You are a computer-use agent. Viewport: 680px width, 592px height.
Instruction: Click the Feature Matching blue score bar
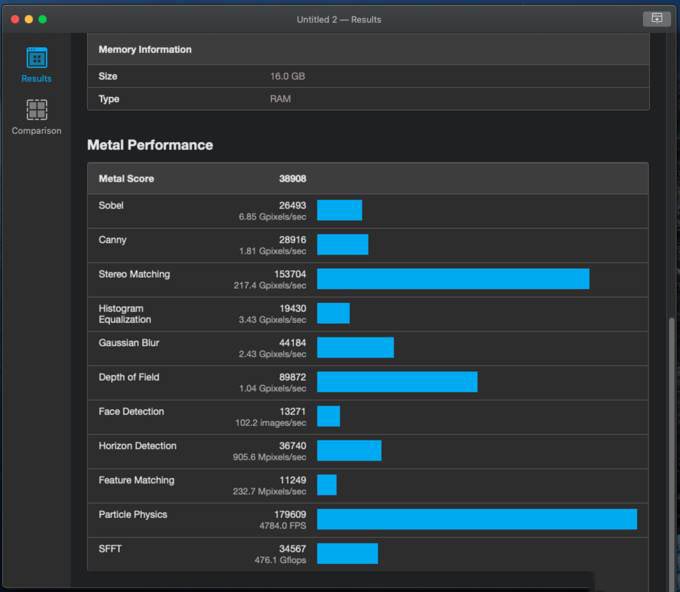(327, 485)
